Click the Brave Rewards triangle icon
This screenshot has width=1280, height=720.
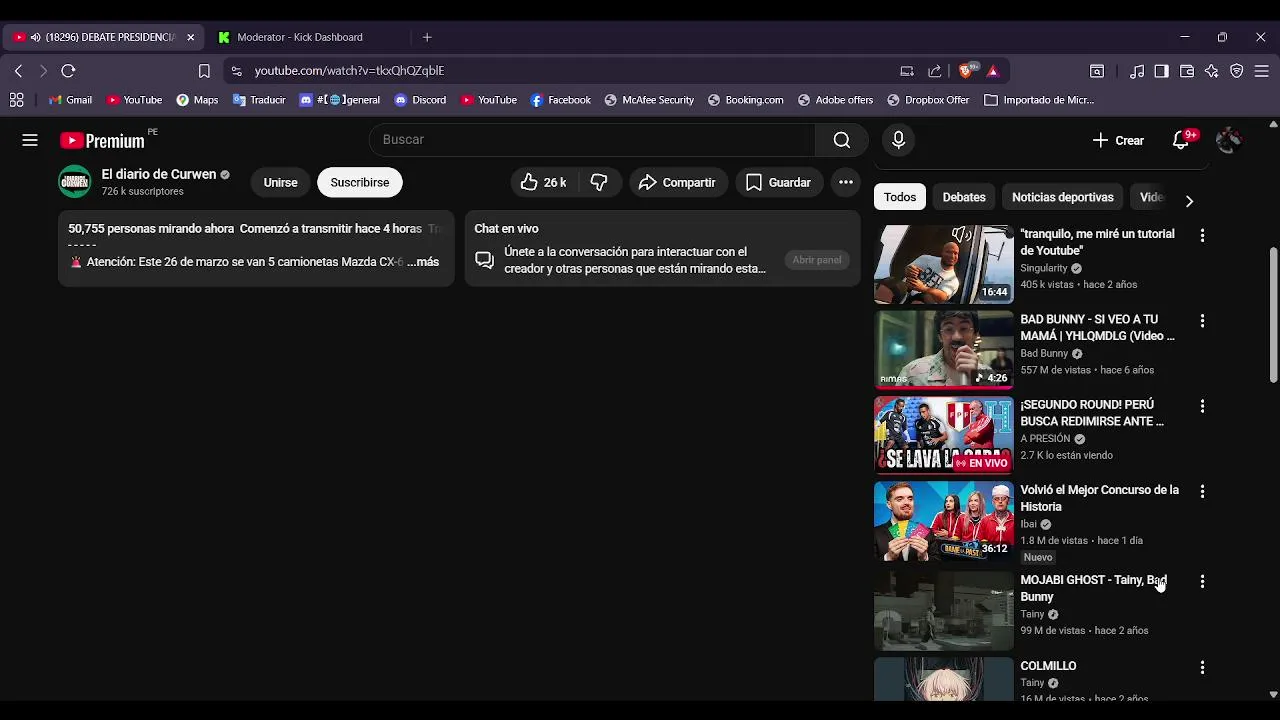993,71
